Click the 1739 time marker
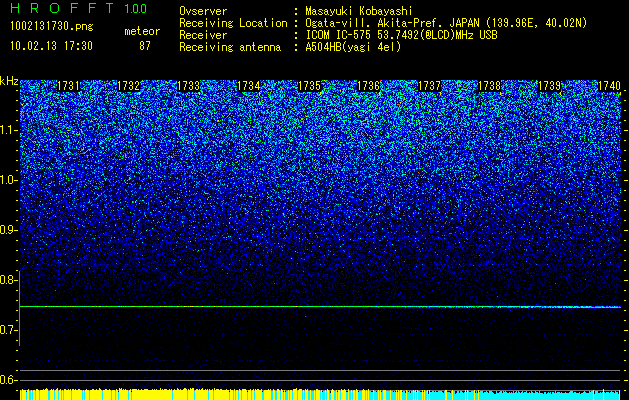 click(x=549, y=86)
